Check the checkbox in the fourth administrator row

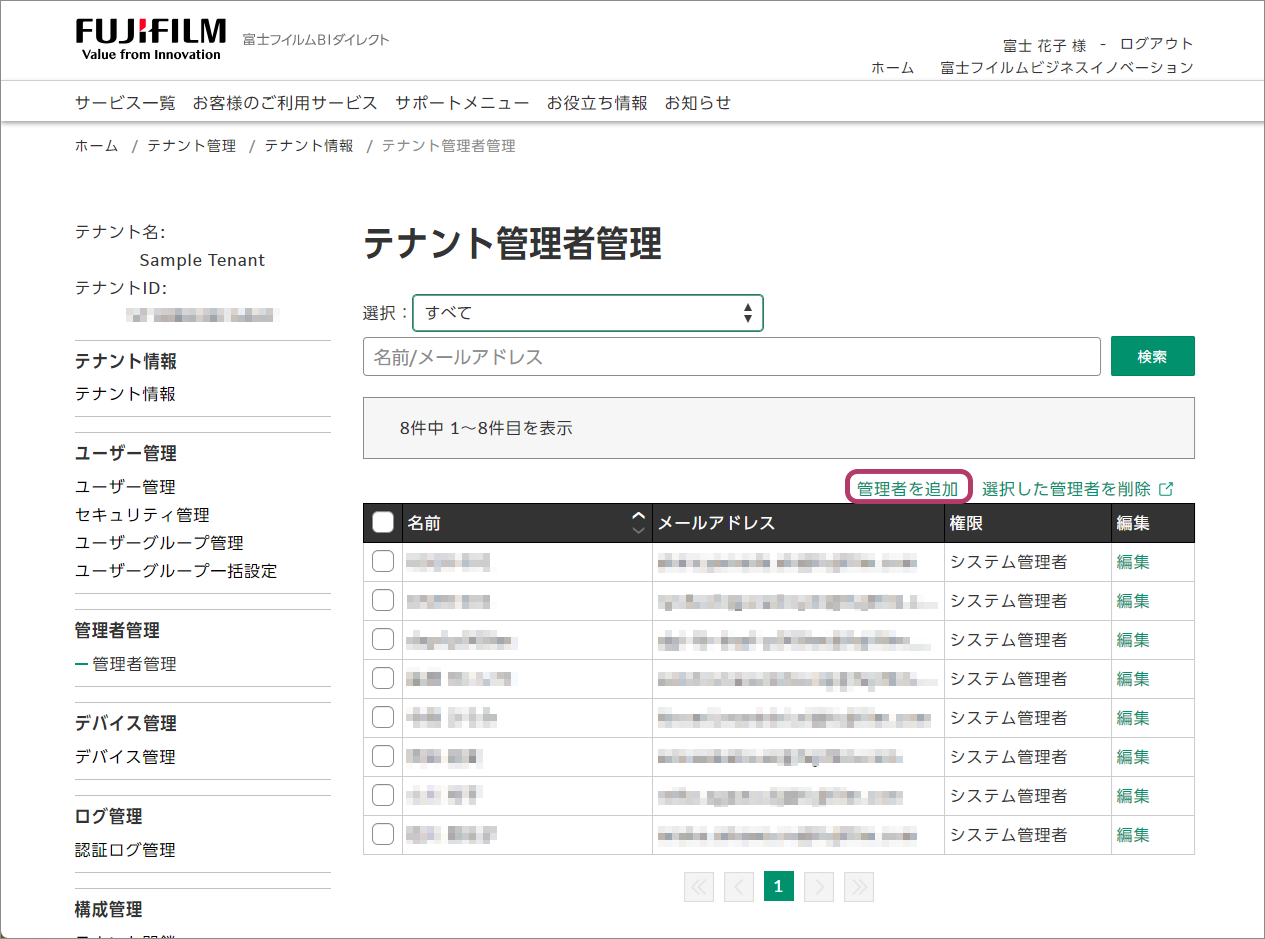383,678
